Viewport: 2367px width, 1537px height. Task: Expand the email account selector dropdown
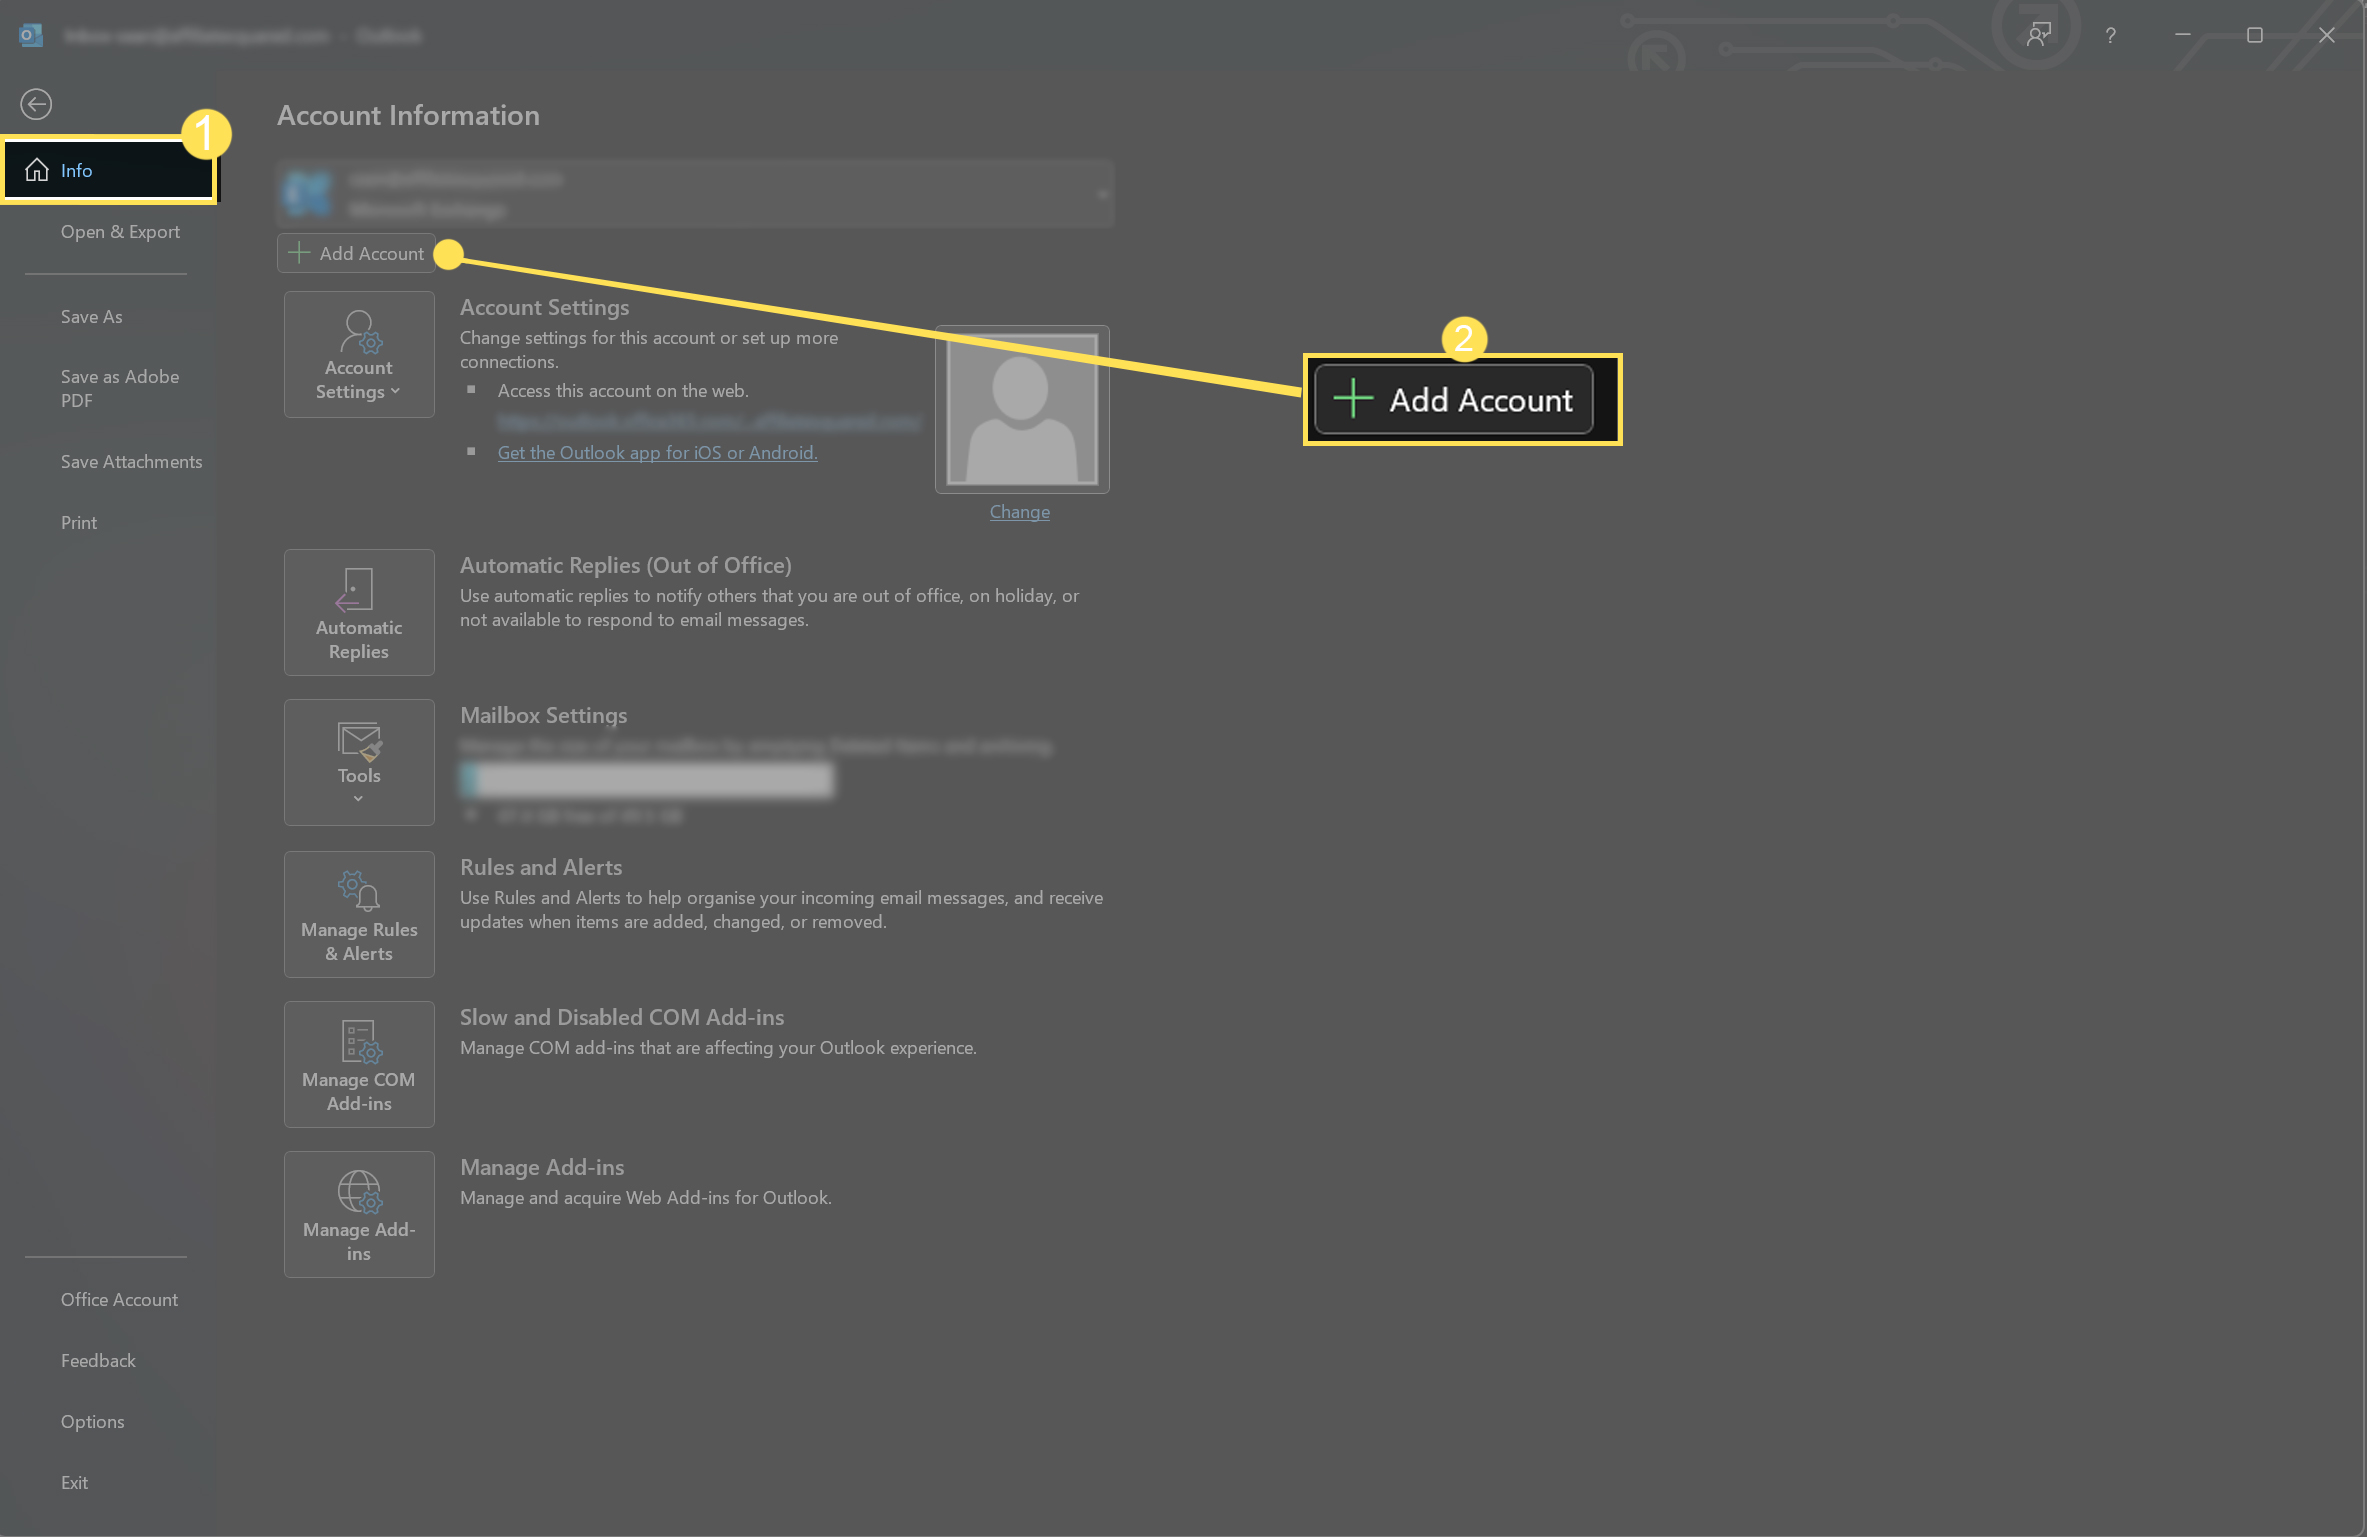coord(1101,194)
